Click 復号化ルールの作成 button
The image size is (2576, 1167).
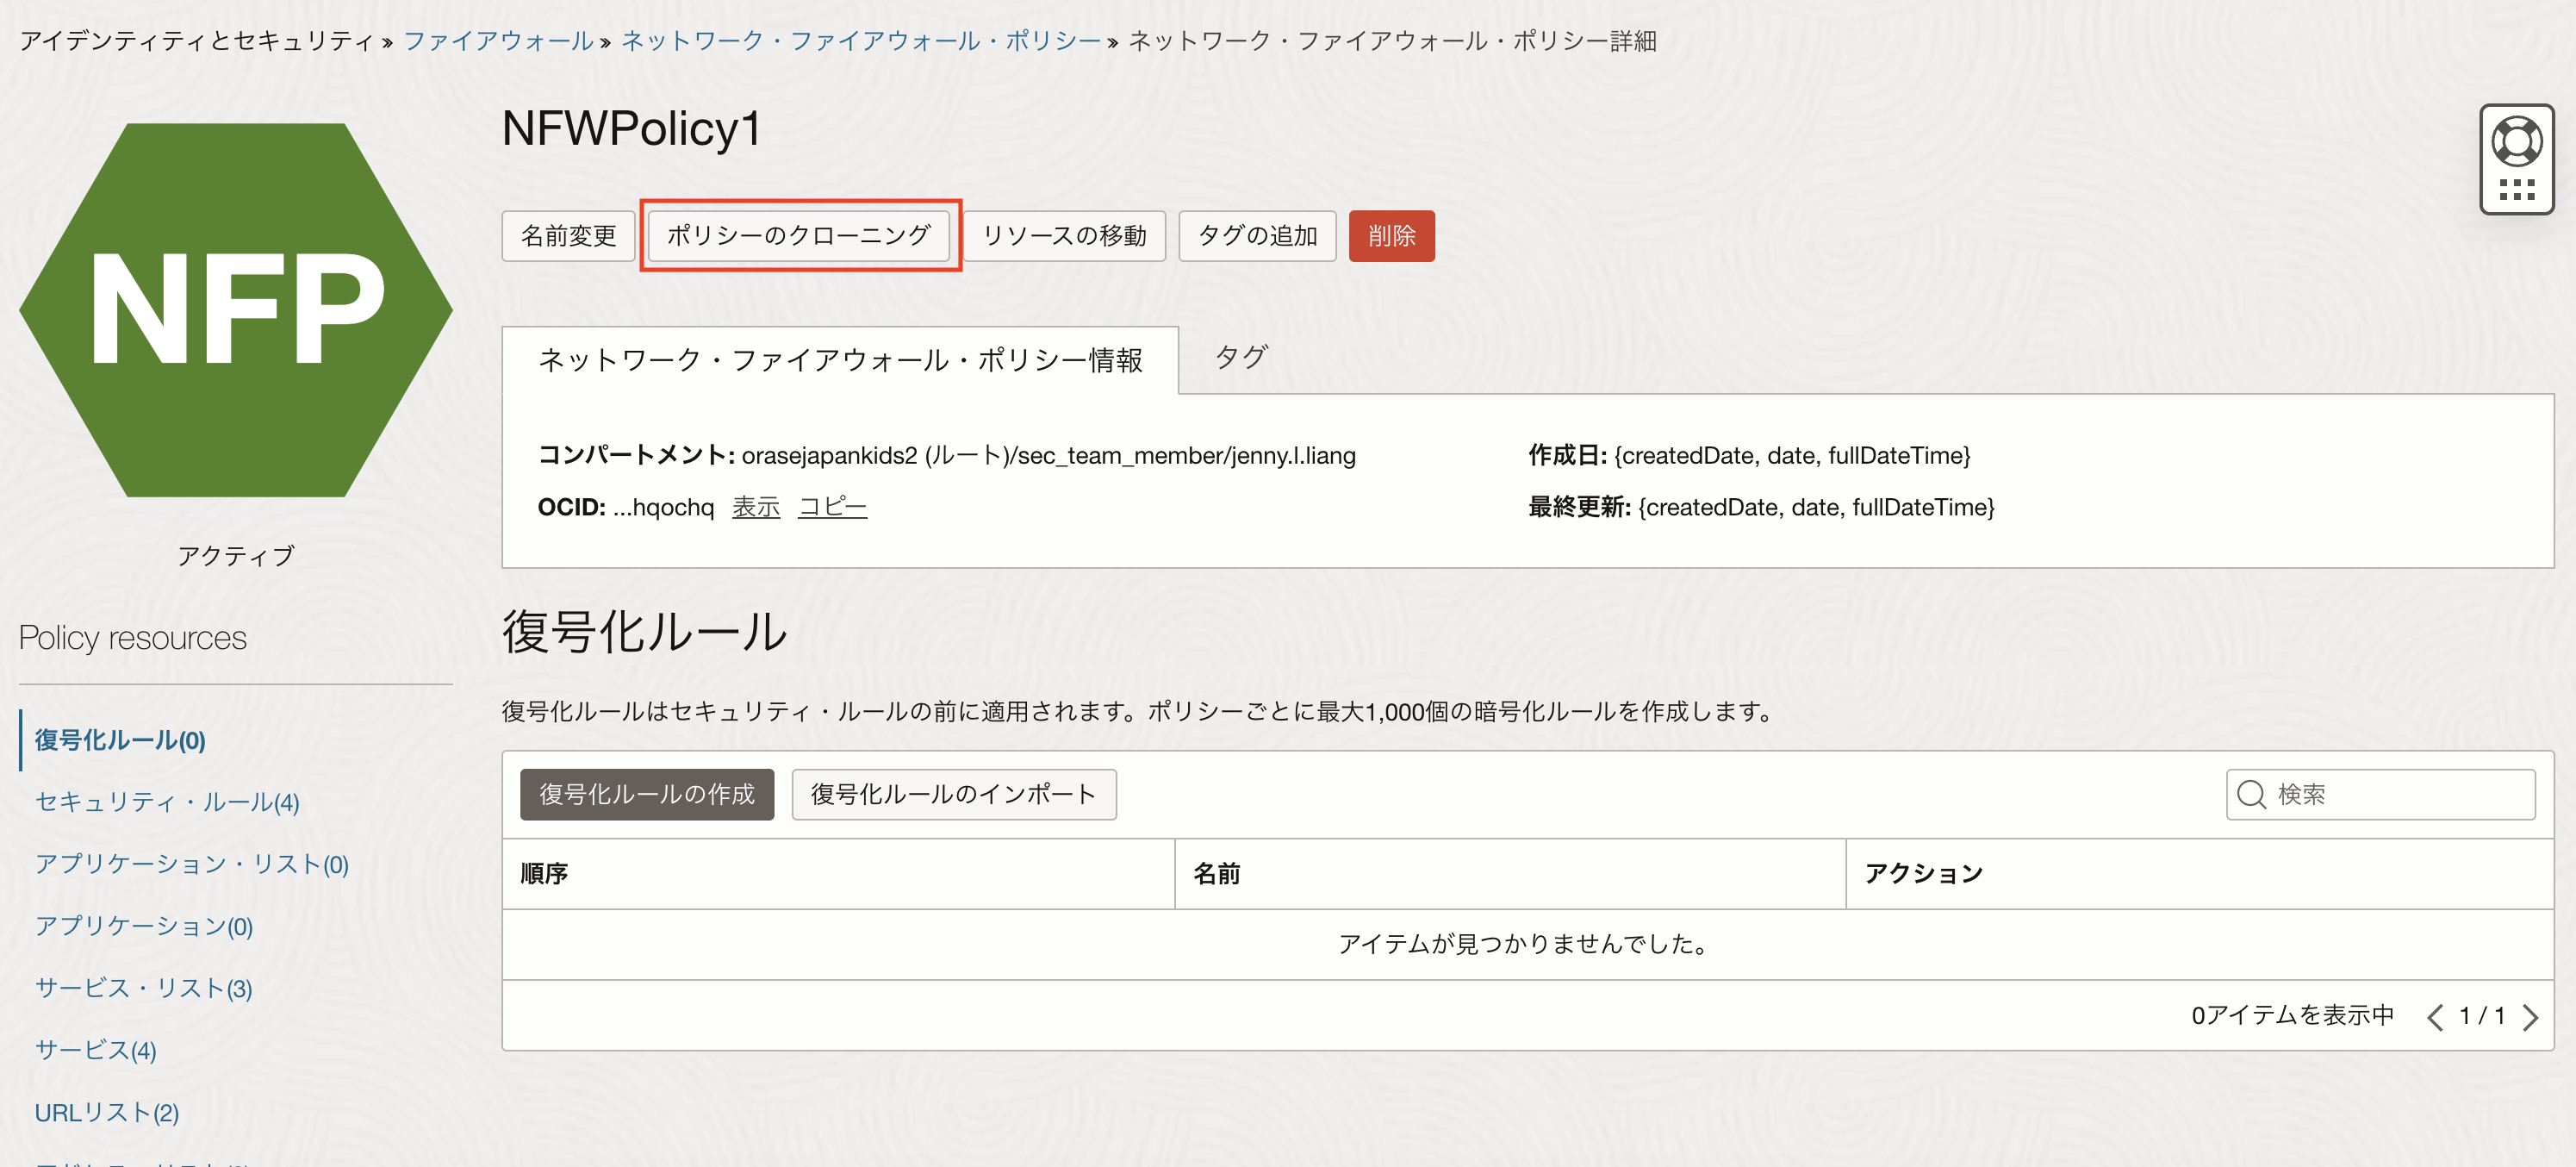tap(647, 794)
